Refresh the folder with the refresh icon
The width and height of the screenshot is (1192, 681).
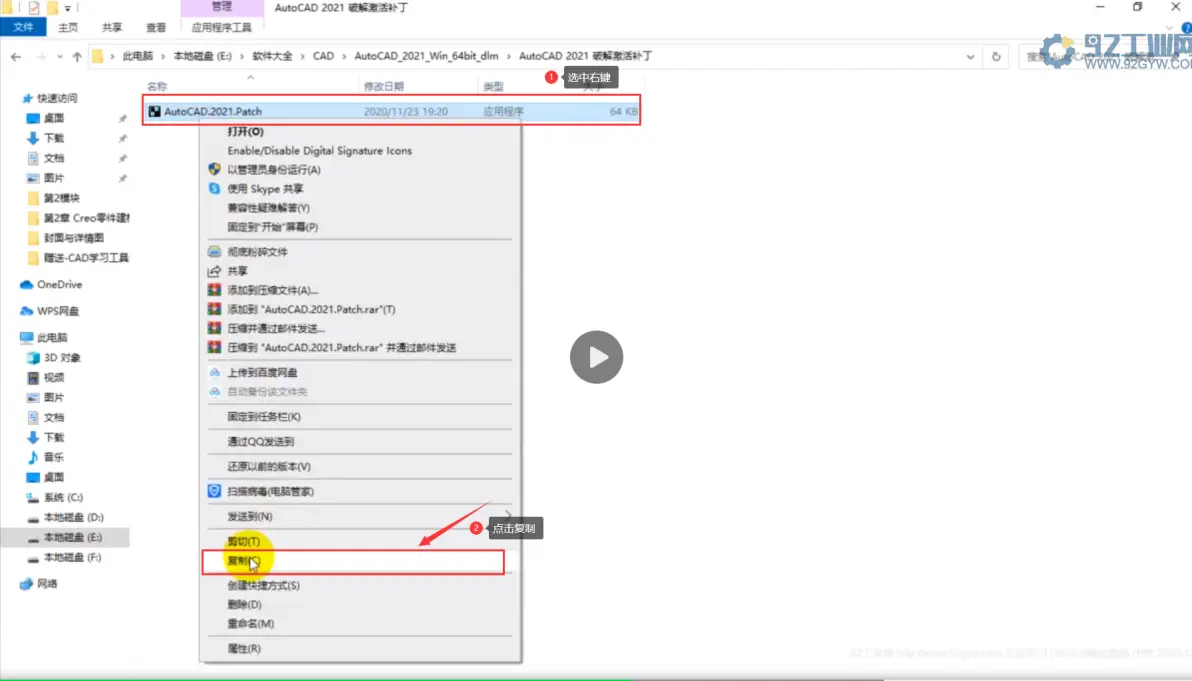tap(996, 56)
